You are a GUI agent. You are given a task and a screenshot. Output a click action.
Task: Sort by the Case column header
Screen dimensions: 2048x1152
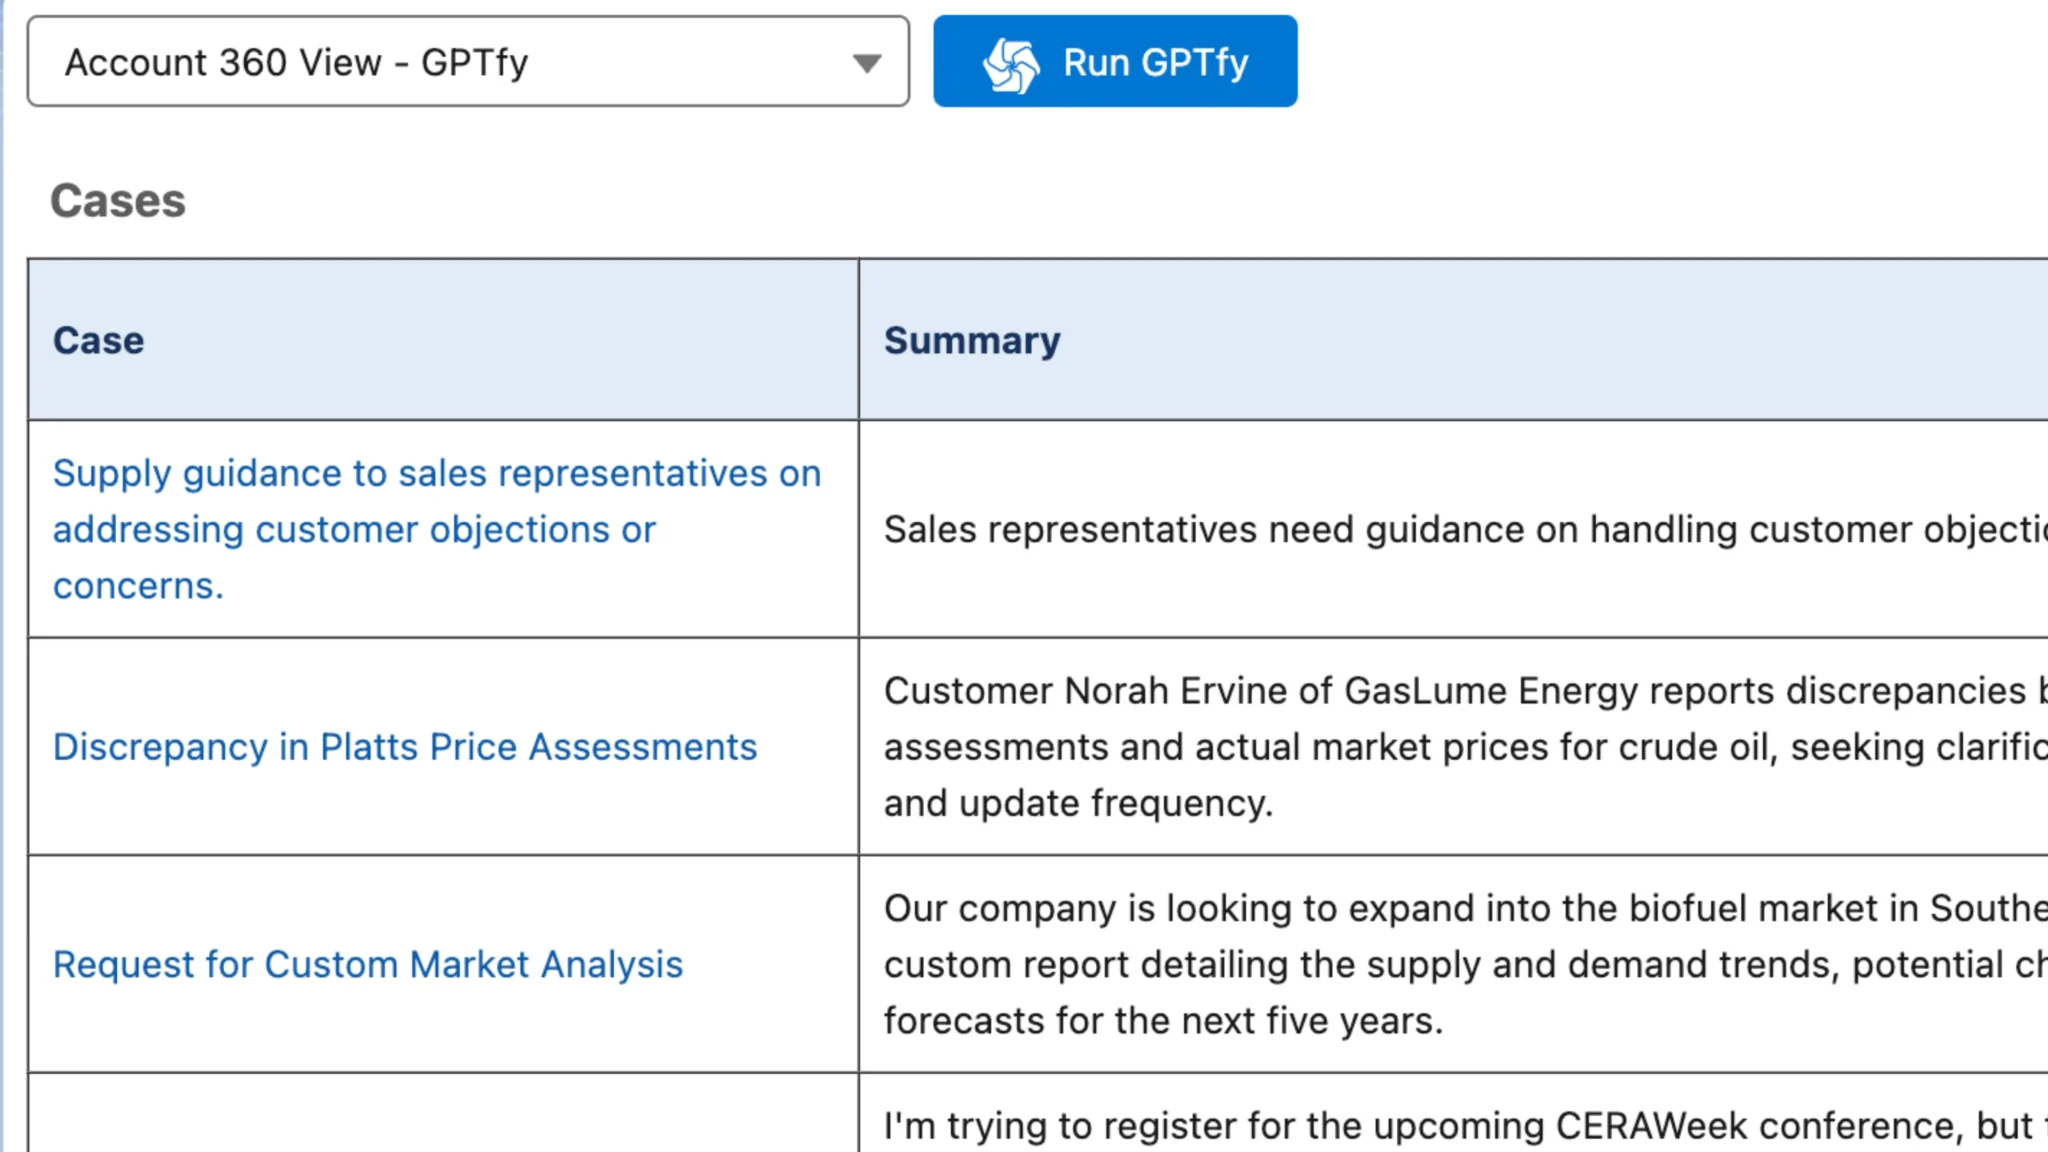[x=97, y=340]
